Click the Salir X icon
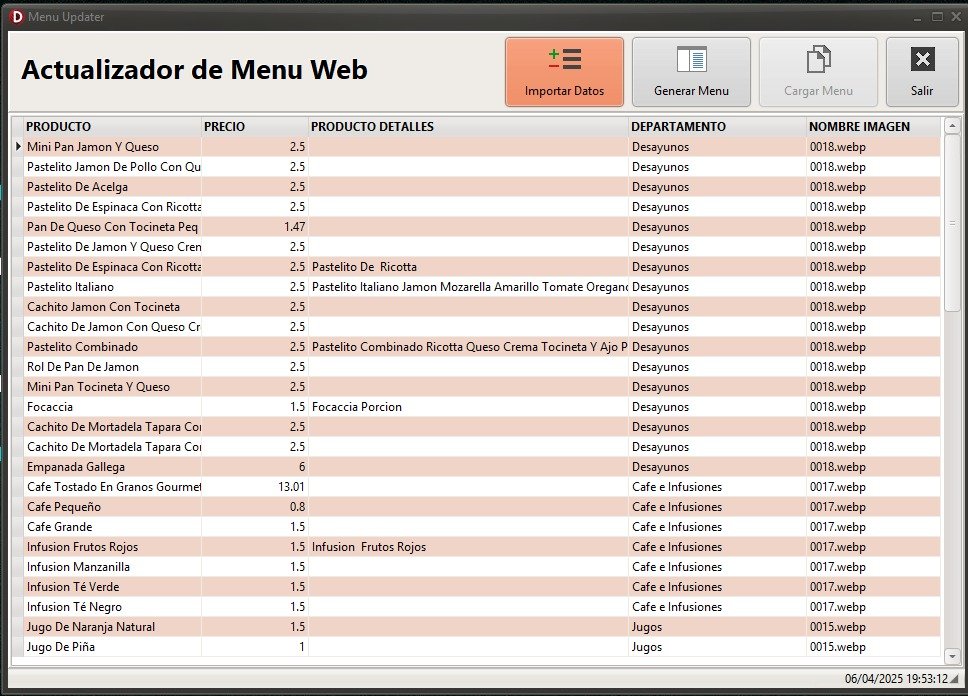 921,60
